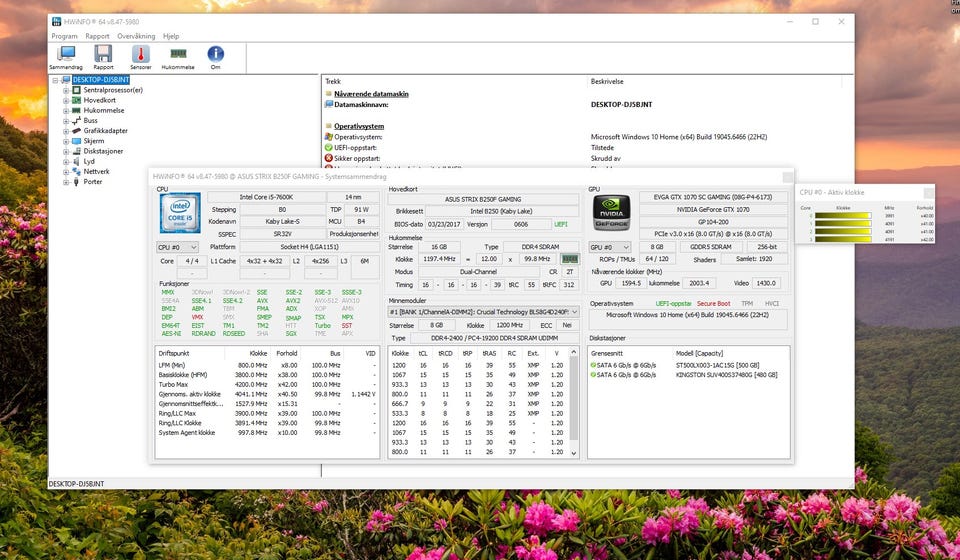Collapse the DESKTOP-DJ5BJNT root node
The width and height of the screenshot is (960, 560).
coord(55,80)
